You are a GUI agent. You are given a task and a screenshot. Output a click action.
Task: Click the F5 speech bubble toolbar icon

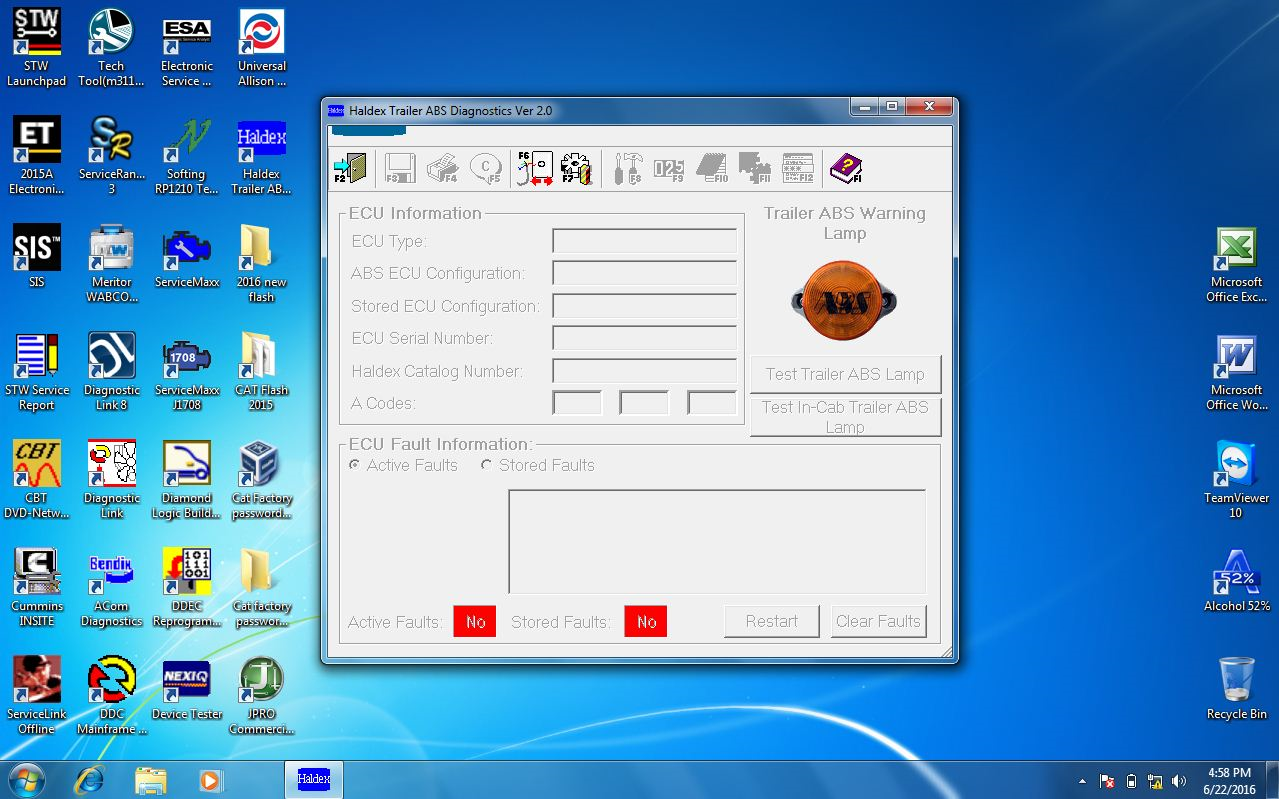[x=486, y=168]
